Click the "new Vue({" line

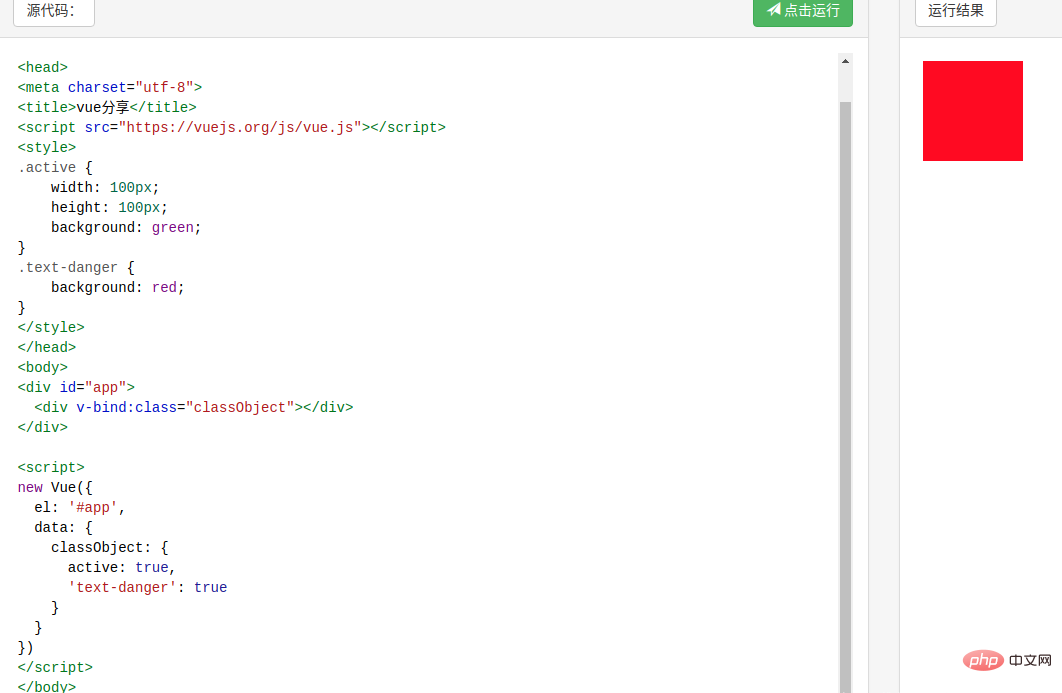tap(55, 487)
